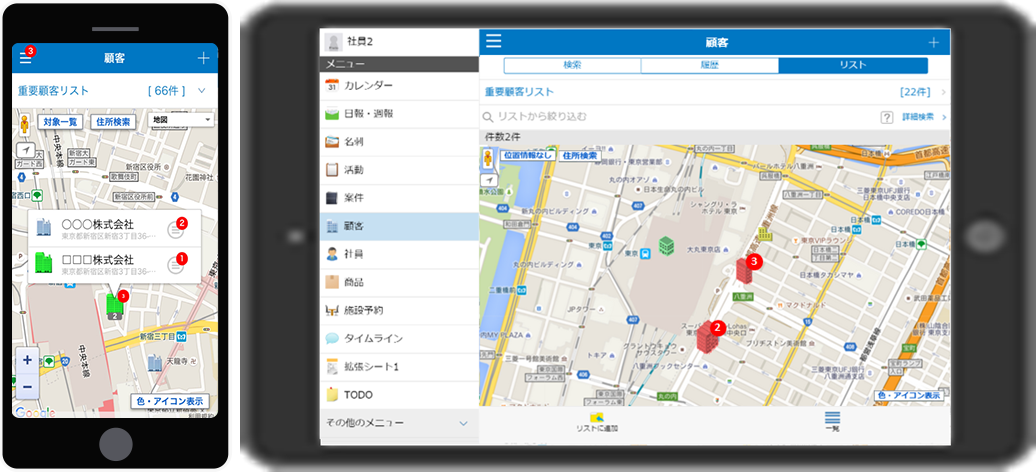Click the タイムライン speech bubble icon
1036x472 pixels.
[x=332, y=338]
